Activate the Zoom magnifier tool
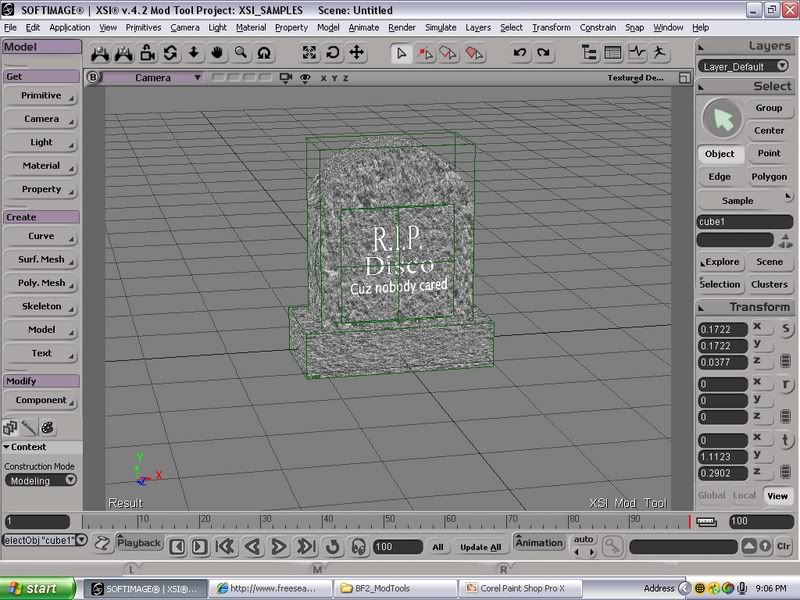 point(241,53)
